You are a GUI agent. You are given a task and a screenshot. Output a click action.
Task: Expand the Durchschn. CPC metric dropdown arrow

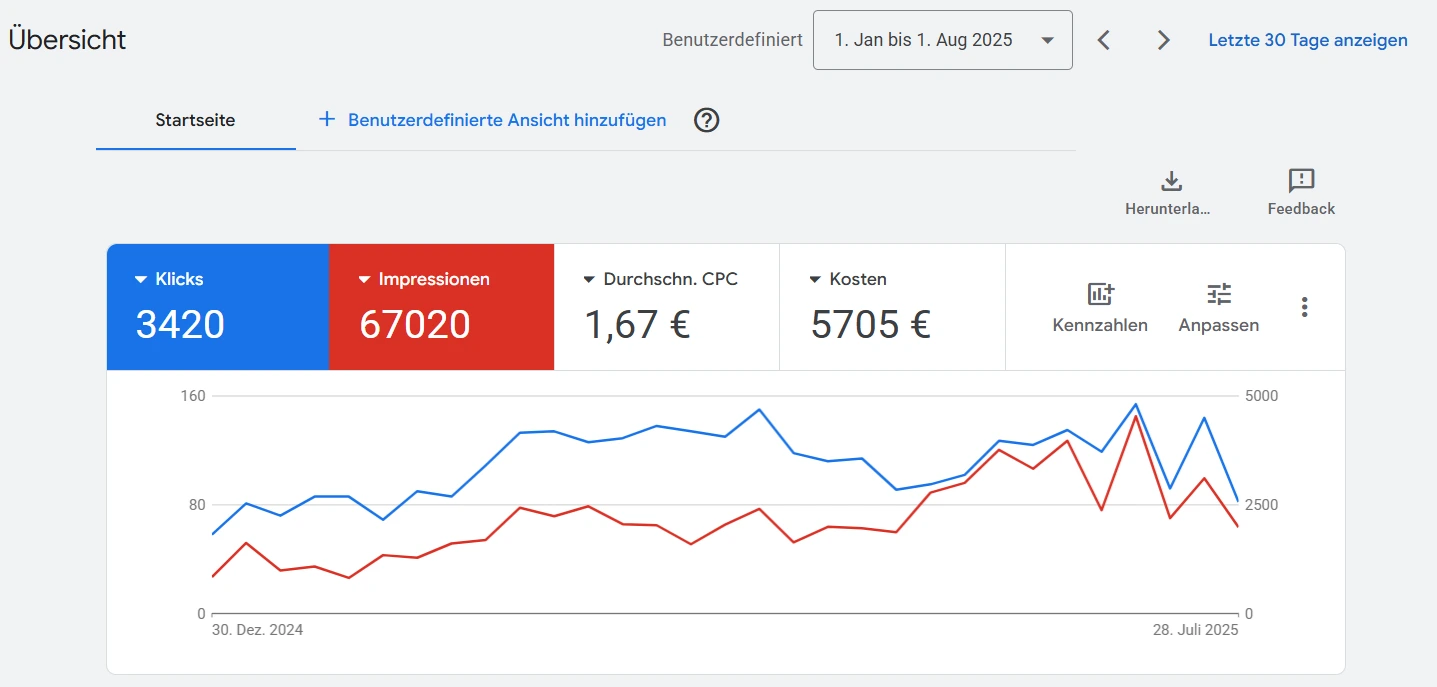pyautogui.click(x=590, y=279)
